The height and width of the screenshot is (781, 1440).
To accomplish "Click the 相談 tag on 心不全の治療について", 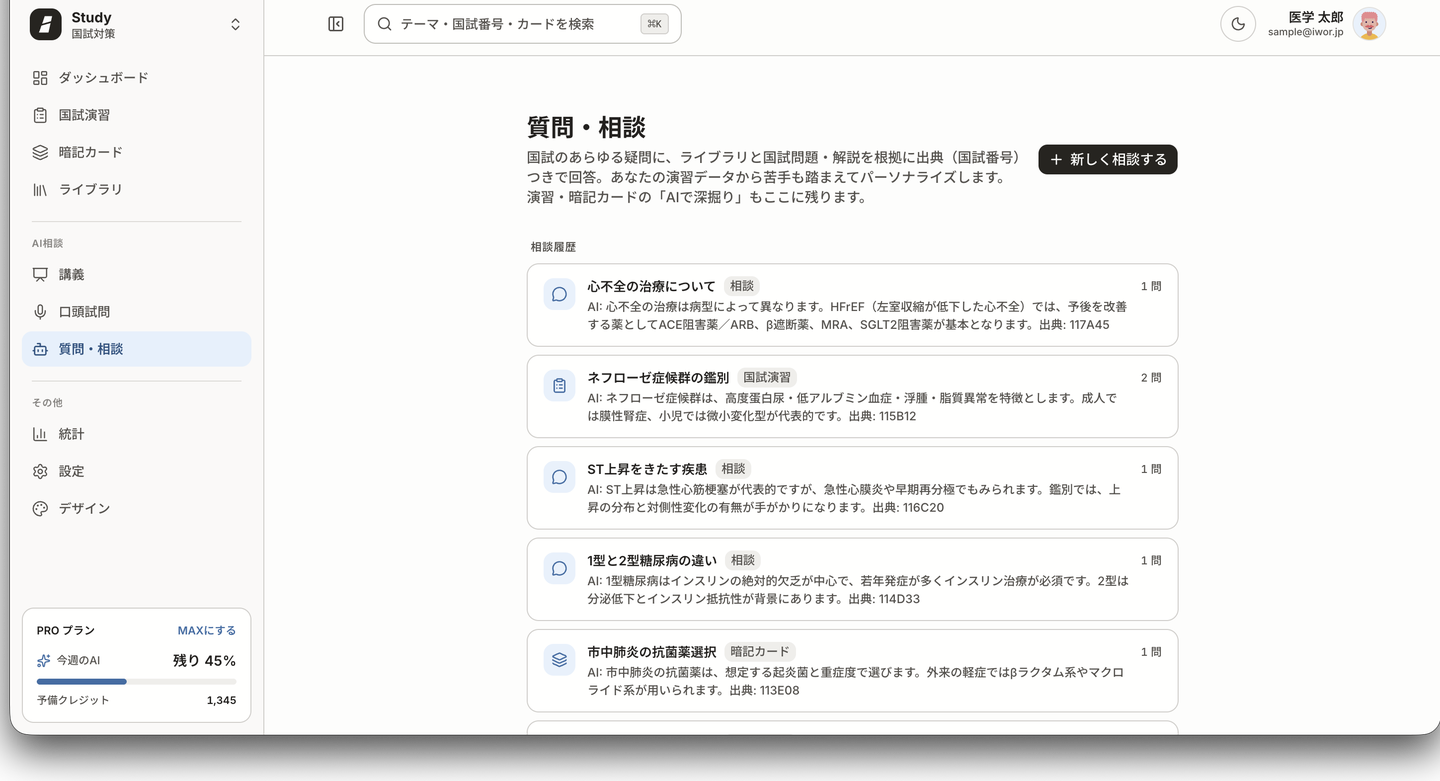I will 742,286.
